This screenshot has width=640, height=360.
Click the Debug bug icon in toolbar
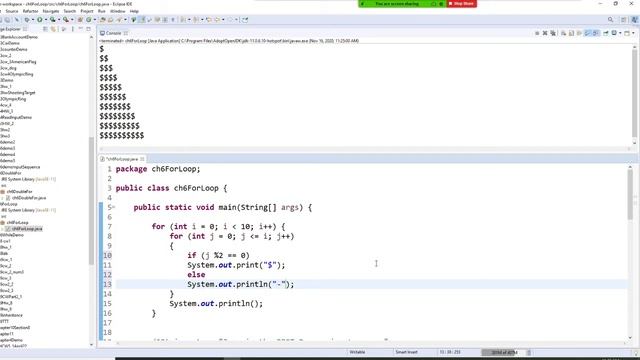(x=27, y=20)
